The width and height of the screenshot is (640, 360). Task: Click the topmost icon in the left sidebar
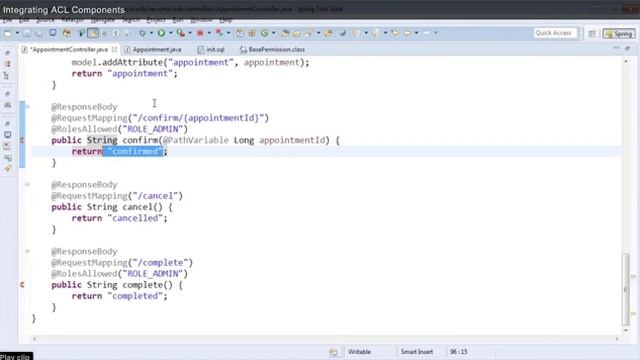(7, 53)
